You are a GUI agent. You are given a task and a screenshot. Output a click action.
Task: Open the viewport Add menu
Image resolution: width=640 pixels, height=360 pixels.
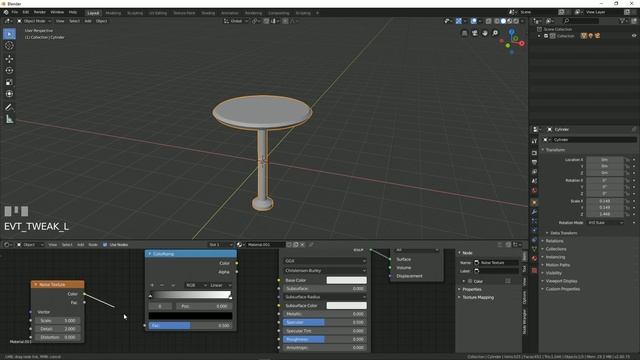click(88, 21)
